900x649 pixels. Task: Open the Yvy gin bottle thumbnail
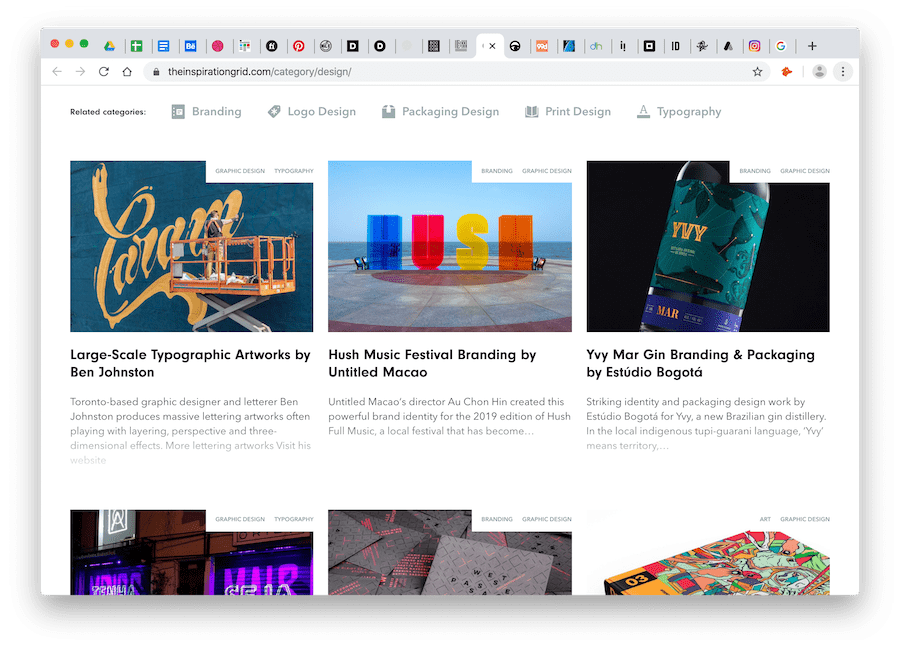[x=708, y=247]
